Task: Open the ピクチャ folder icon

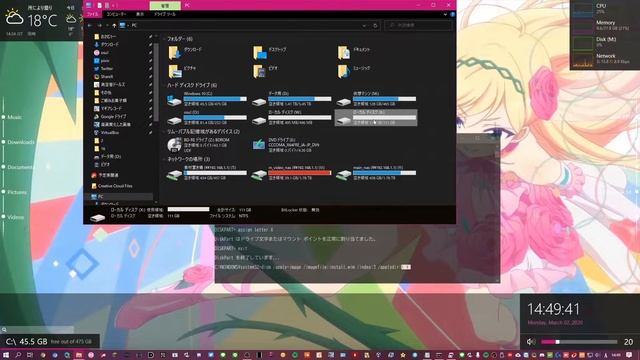Action: tap(175, 71)
